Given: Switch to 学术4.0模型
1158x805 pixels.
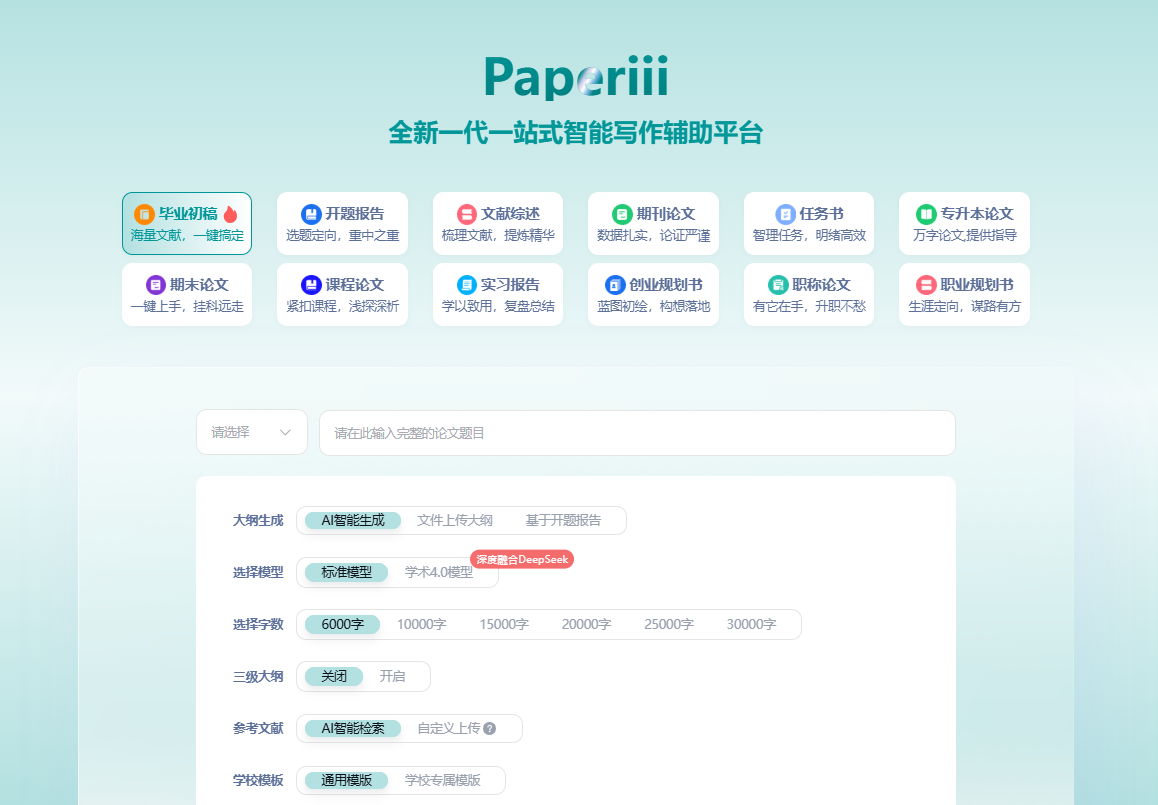Looking at the screenshot, I should click(439, 572).
